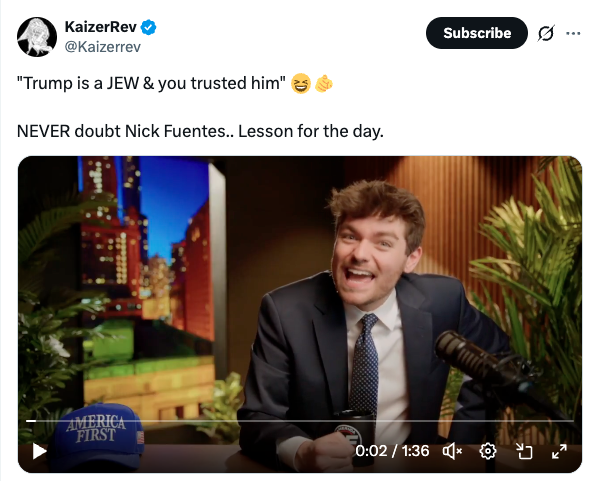Seek along the video progress bar

[300, 421]
